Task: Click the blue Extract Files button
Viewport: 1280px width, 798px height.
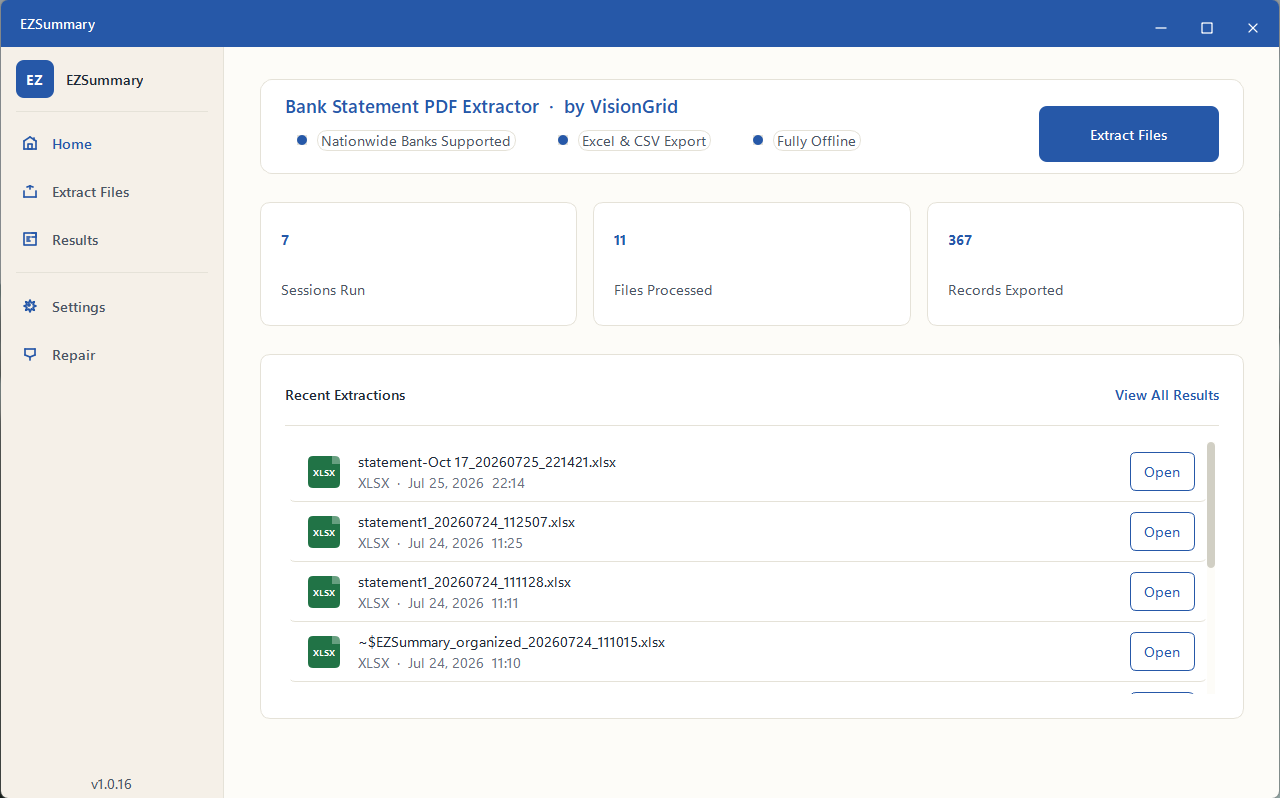Action: click(x=1129, y=134)
